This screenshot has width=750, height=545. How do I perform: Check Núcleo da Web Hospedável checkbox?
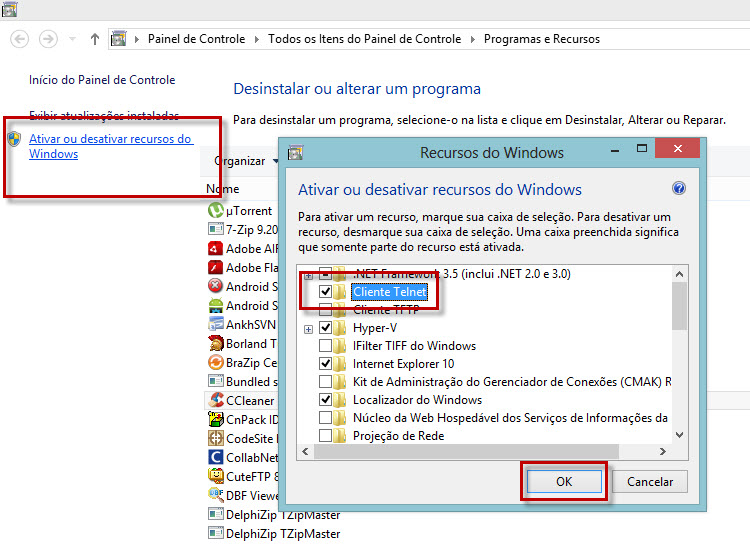click(326, 418)
